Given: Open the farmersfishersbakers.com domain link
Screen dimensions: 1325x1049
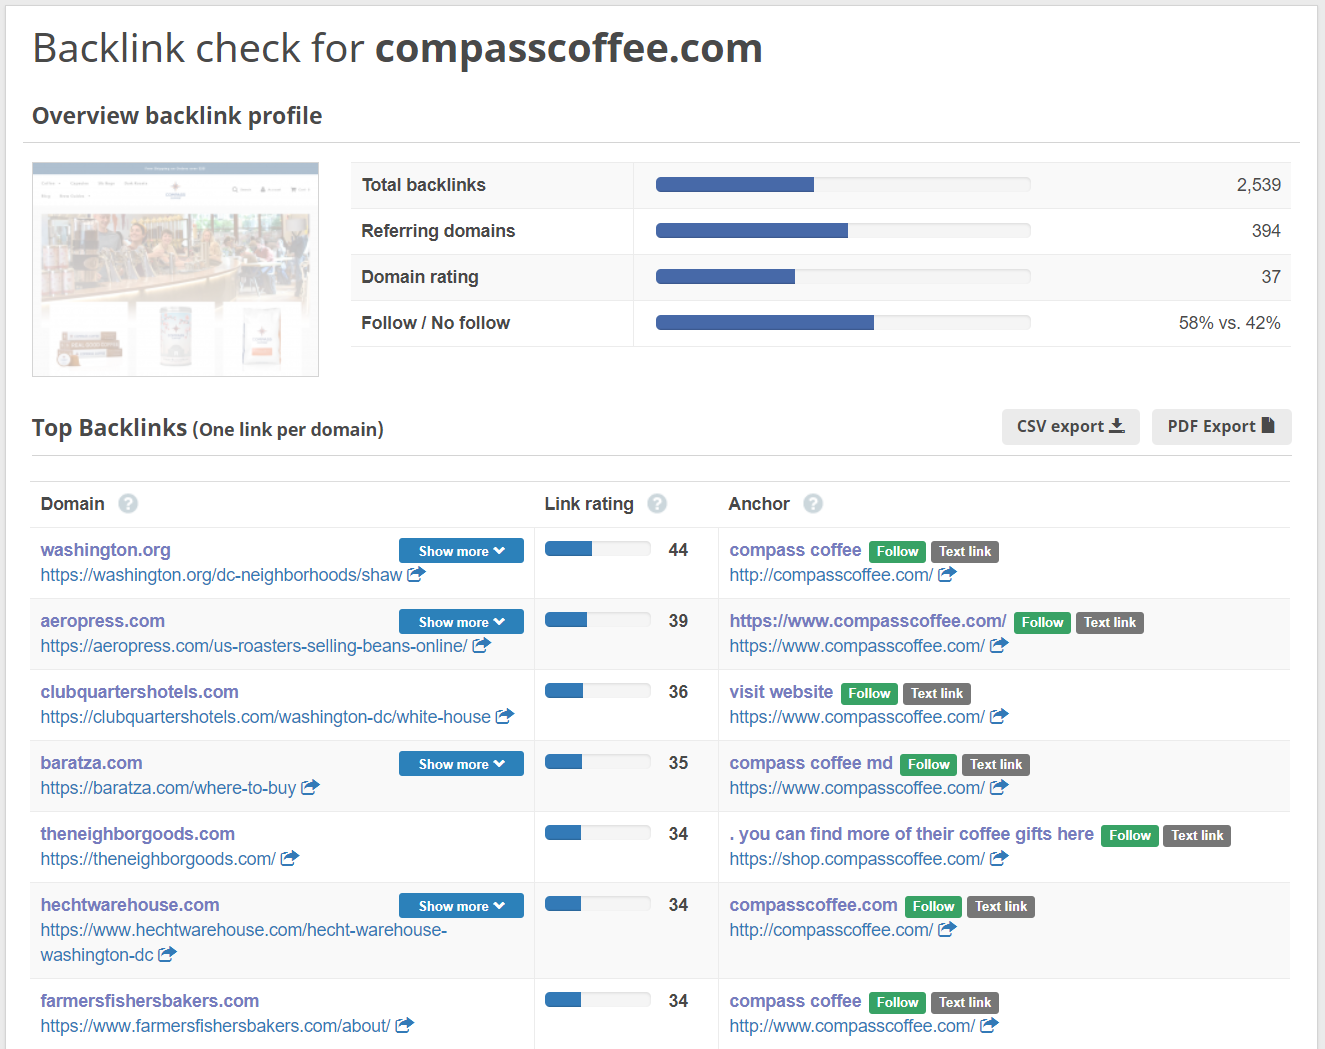Looking at the screenshot, I should tap(150, 1000).
